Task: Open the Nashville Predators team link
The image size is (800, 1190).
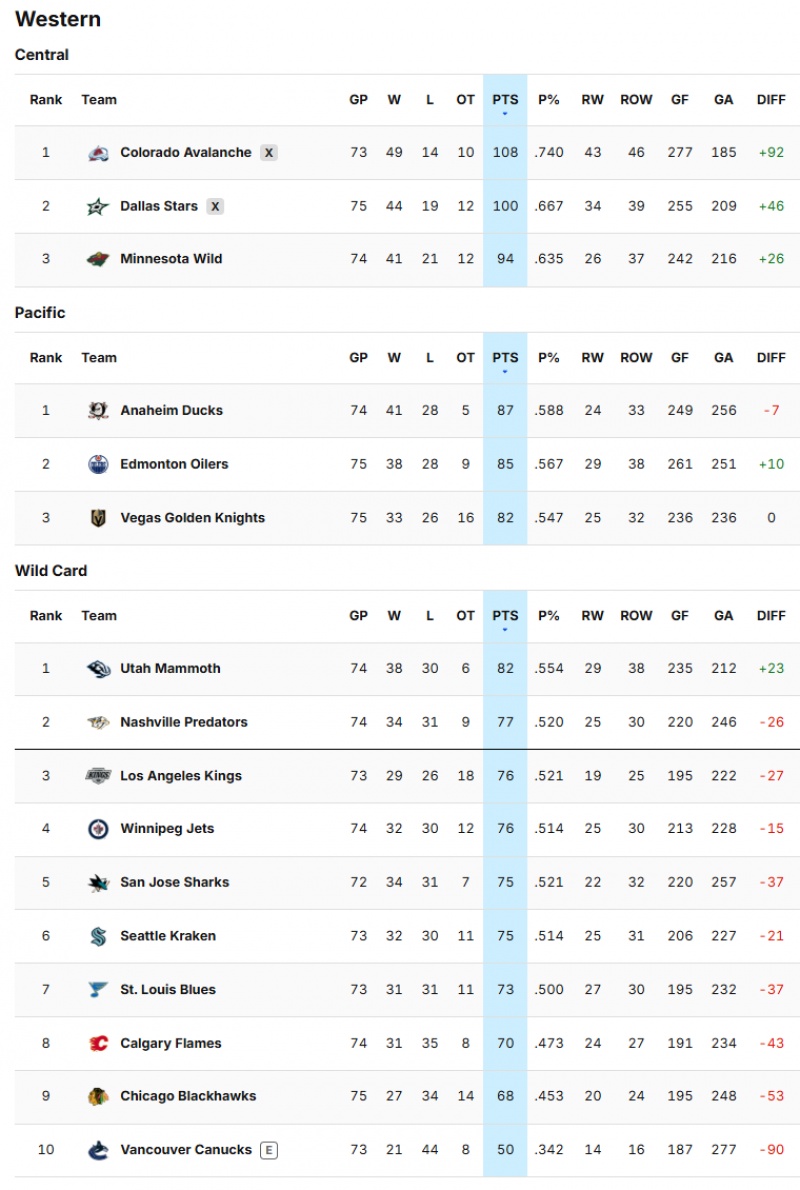Action: point(184,722)
